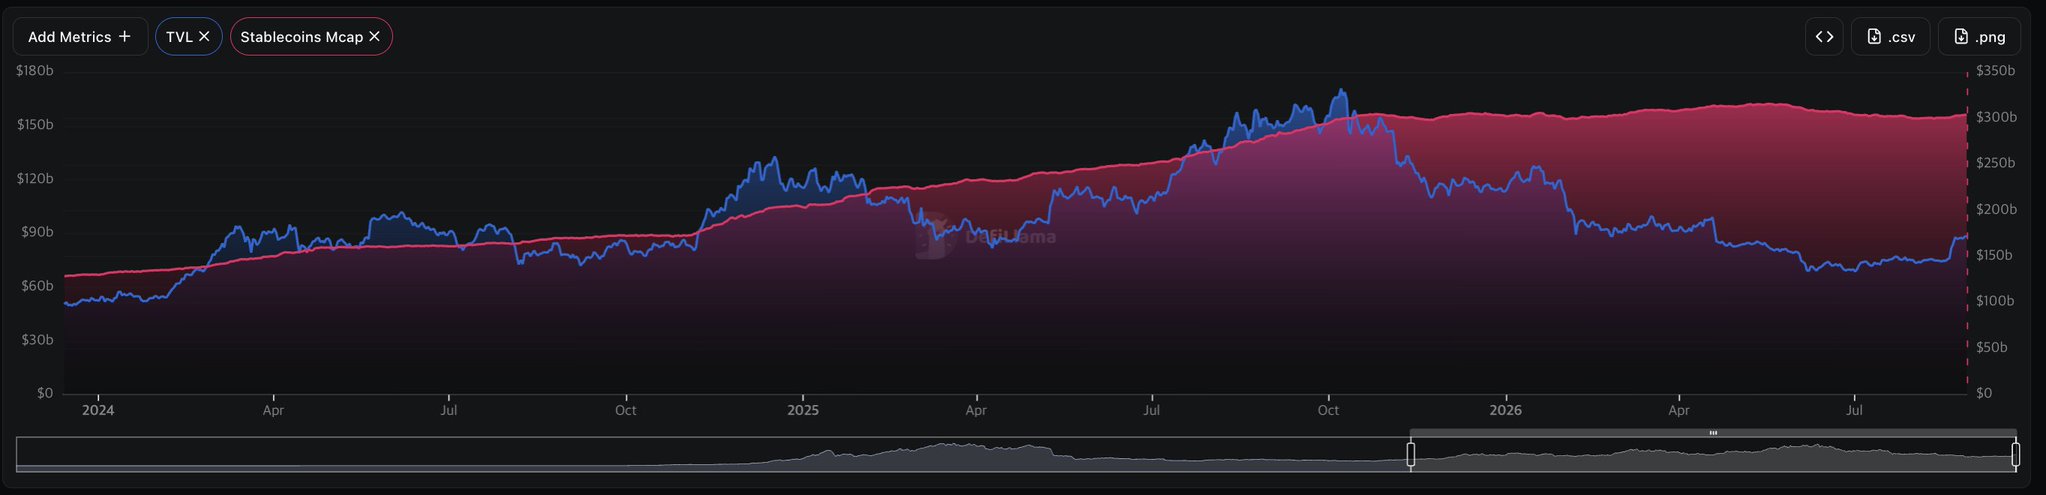Click the $300b right axis label

[x=1996, y=117]
